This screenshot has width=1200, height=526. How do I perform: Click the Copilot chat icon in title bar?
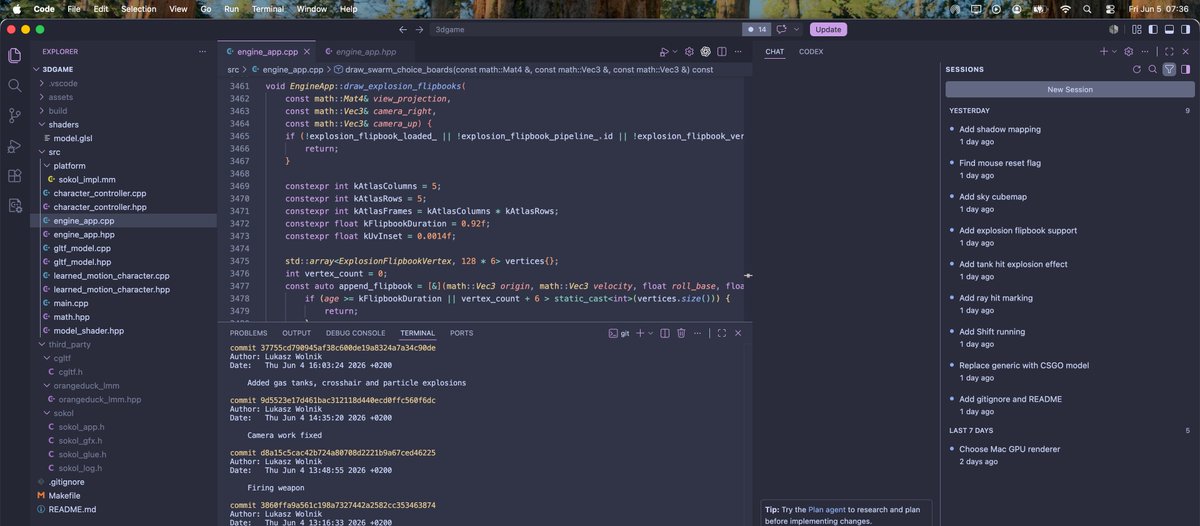point(780,30)
